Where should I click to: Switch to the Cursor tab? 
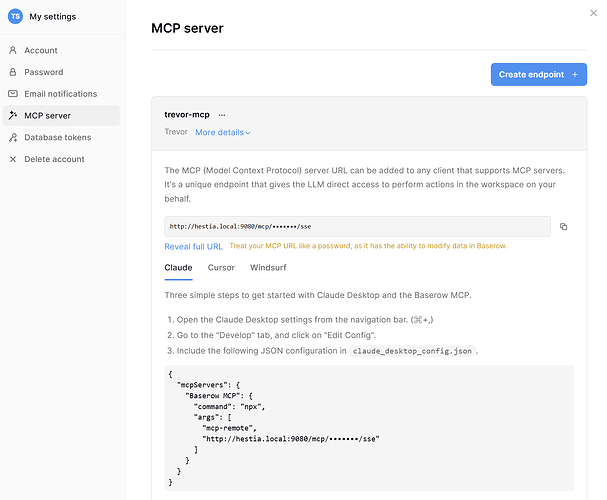tap(221, 268)
